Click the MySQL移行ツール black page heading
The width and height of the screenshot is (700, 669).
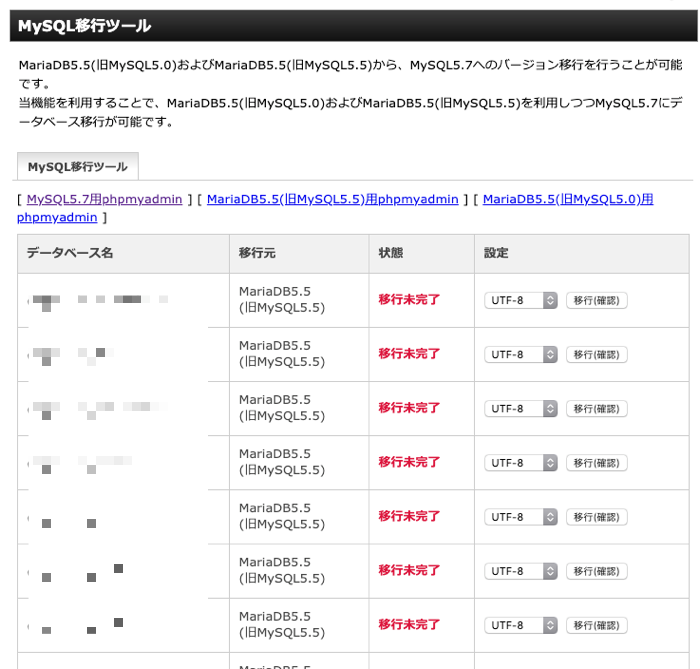coord(354,26)
